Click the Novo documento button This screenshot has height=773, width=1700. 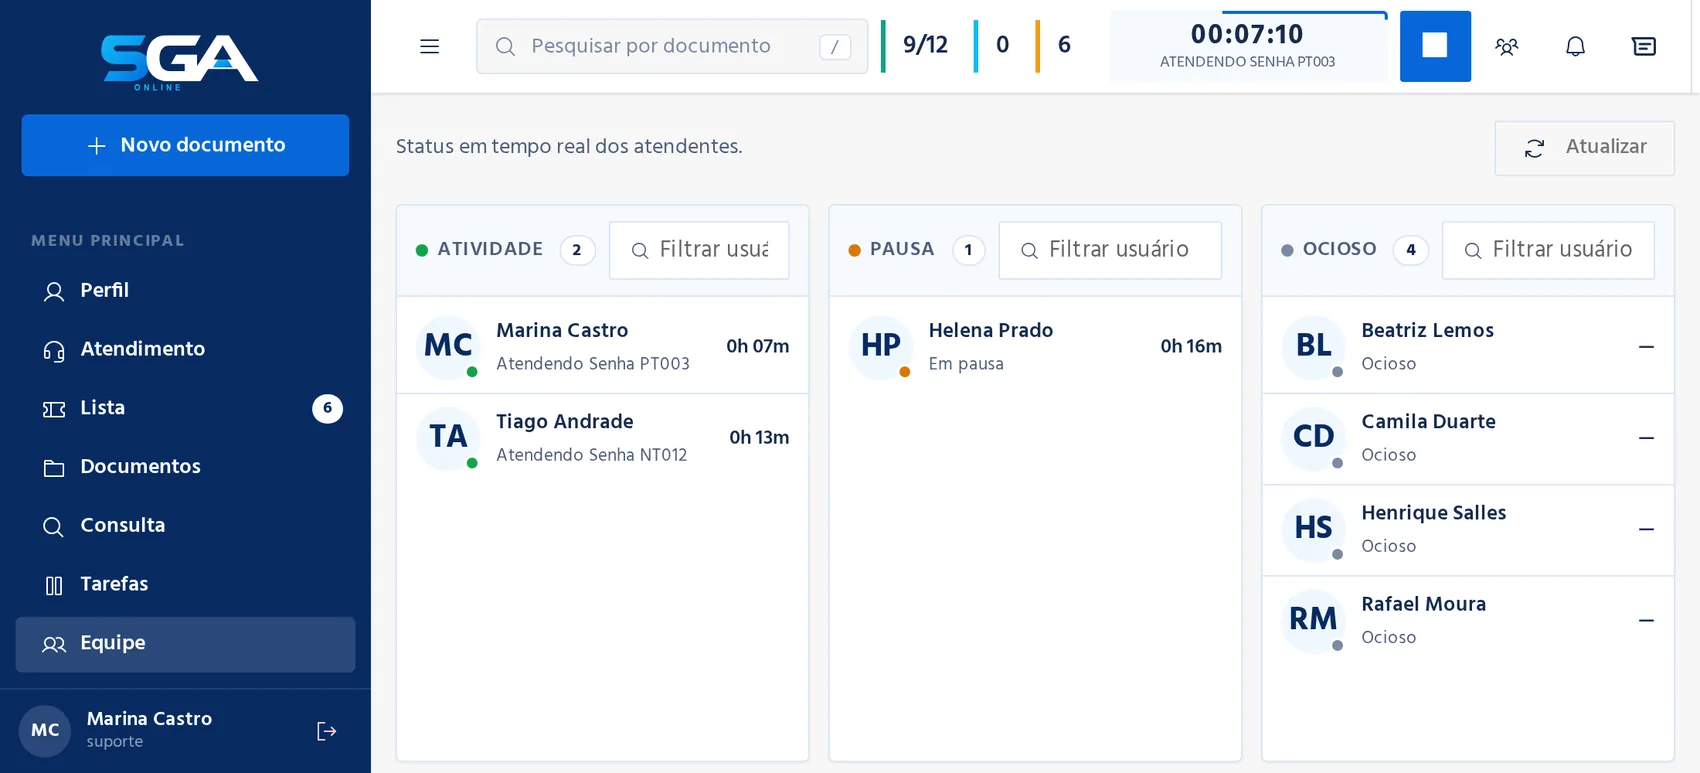click(x=185, y=145)
